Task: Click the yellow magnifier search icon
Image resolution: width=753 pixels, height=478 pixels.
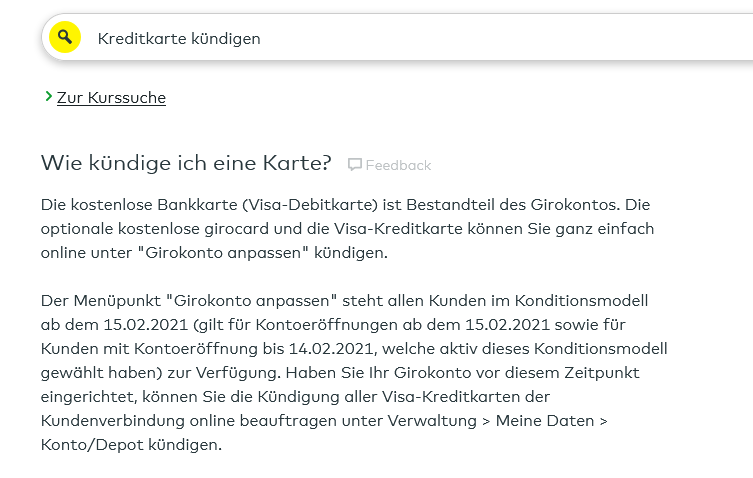Action: (x=65, y=38)
